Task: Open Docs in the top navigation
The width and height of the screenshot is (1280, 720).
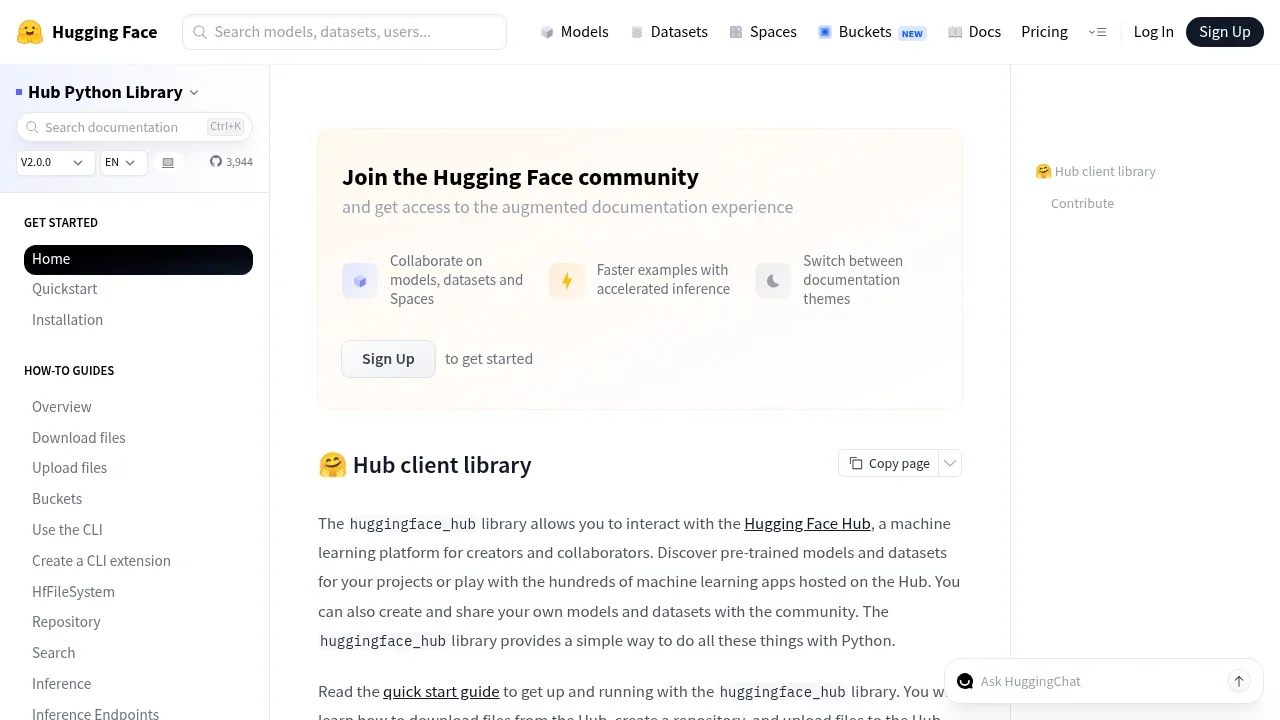Action: (974, 32)
